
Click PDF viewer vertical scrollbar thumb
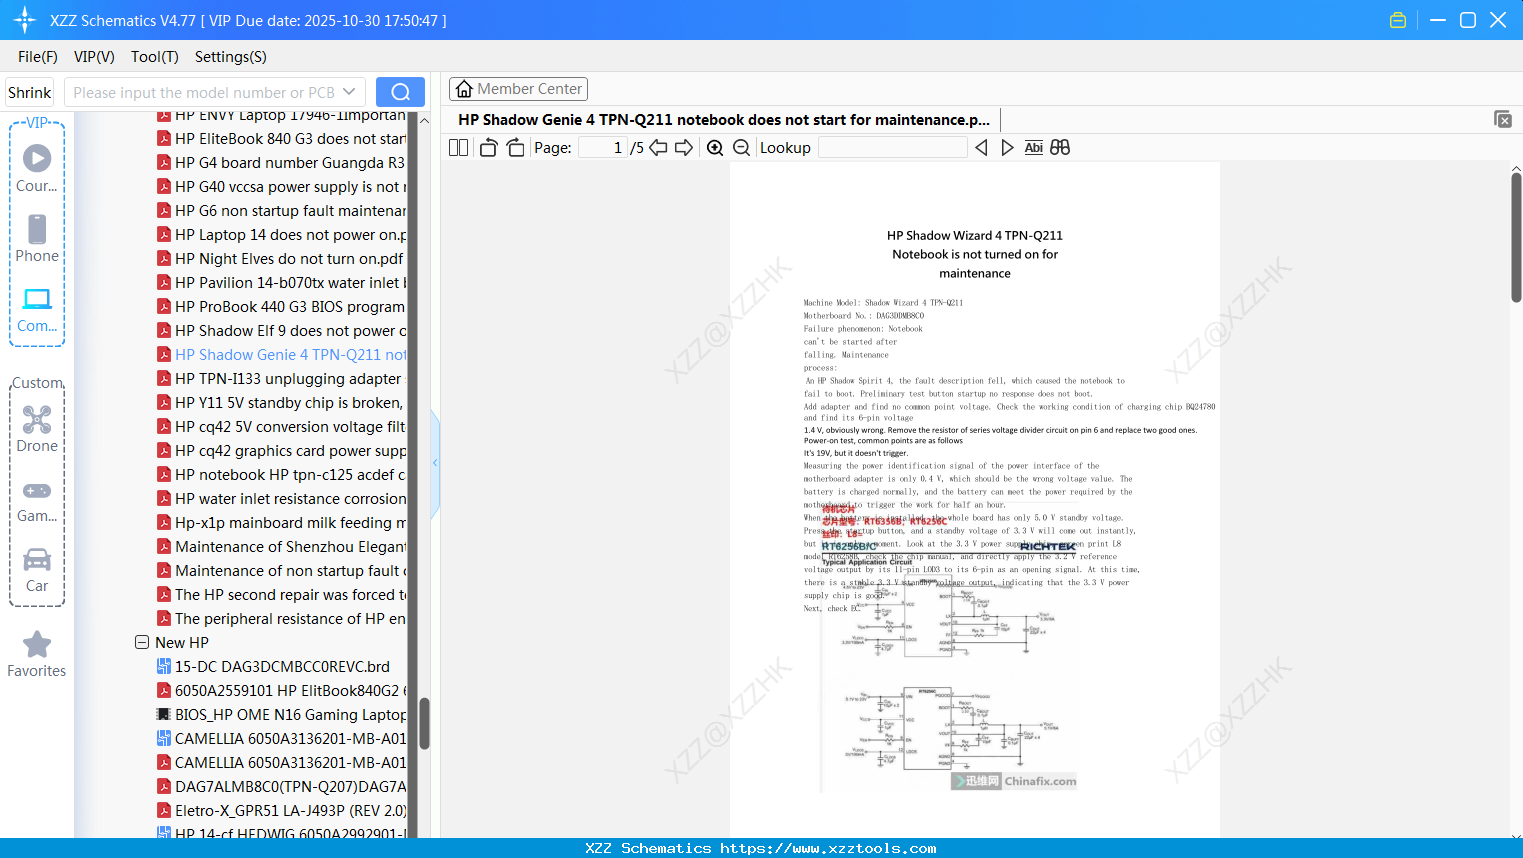point(1516,237)
